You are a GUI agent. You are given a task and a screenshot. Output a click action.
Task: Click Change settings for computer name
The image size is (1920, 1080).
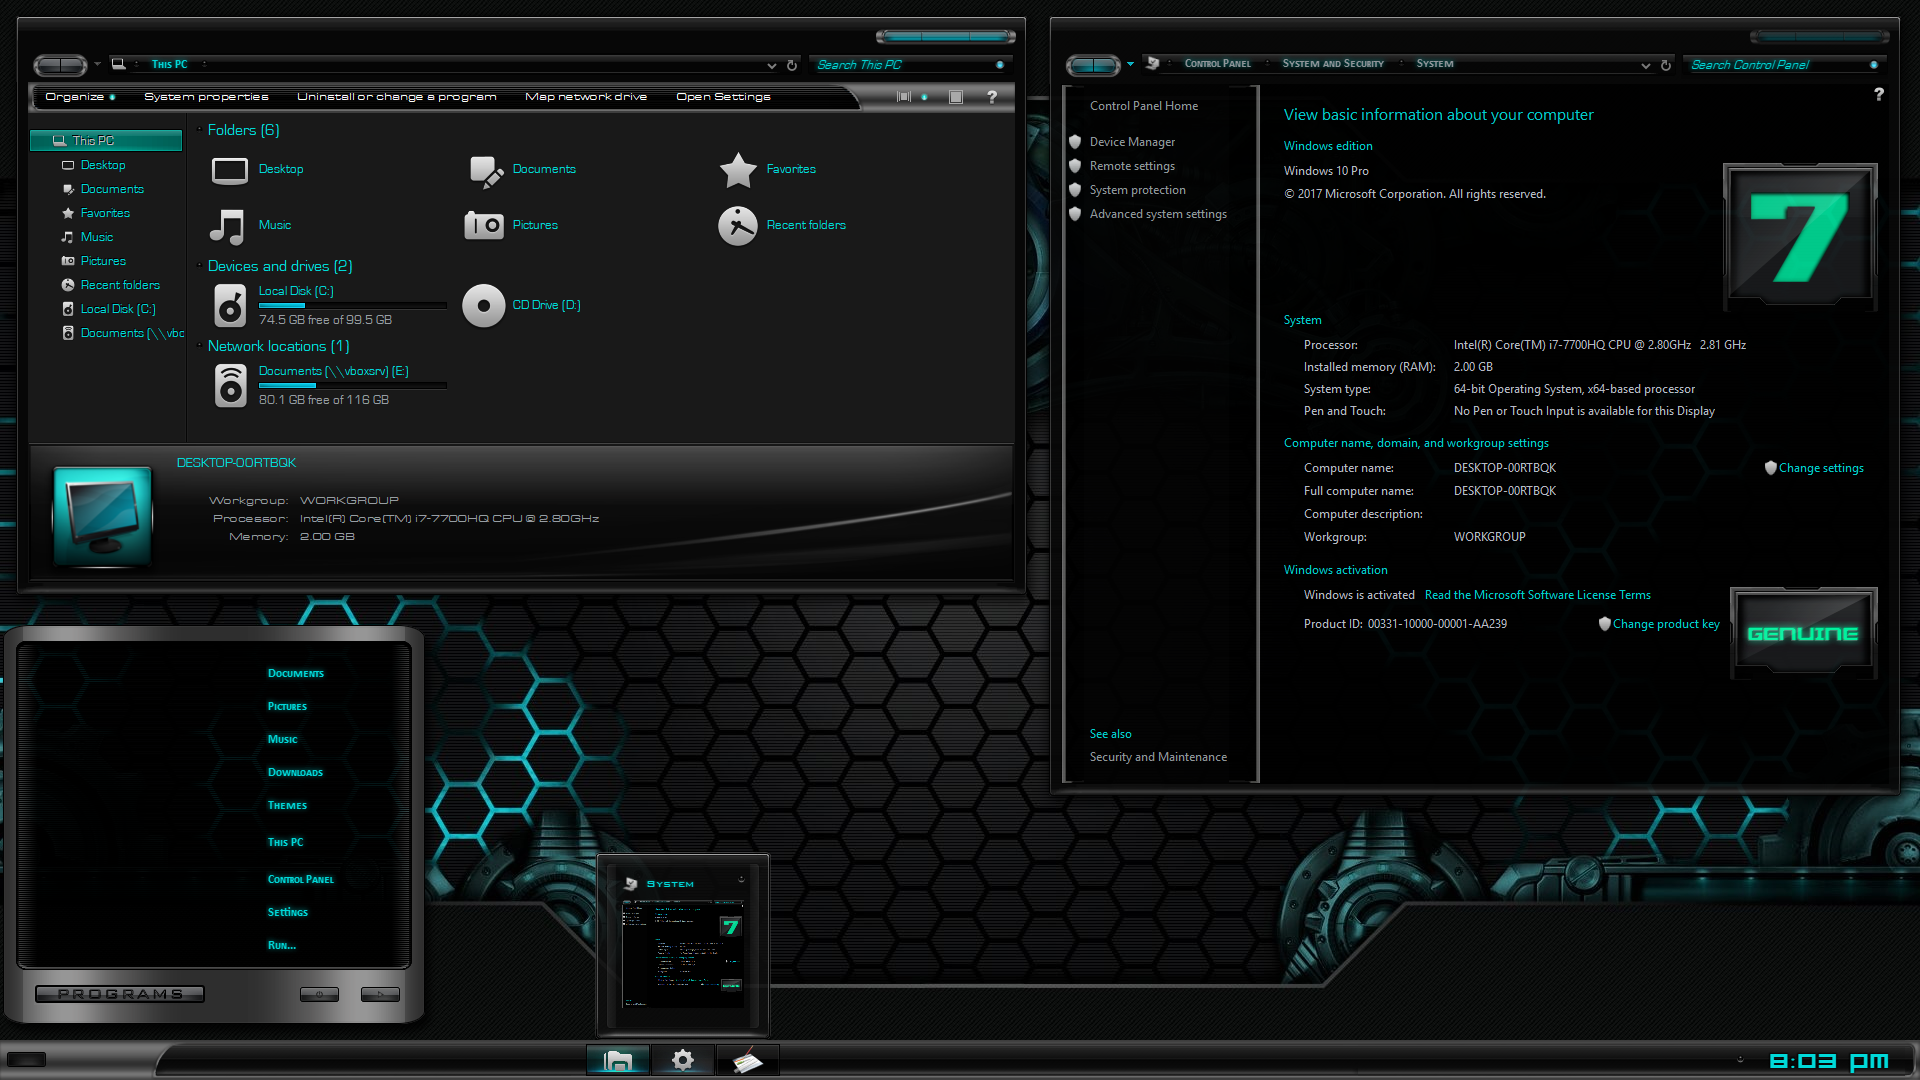click(x=1820, y=467)
